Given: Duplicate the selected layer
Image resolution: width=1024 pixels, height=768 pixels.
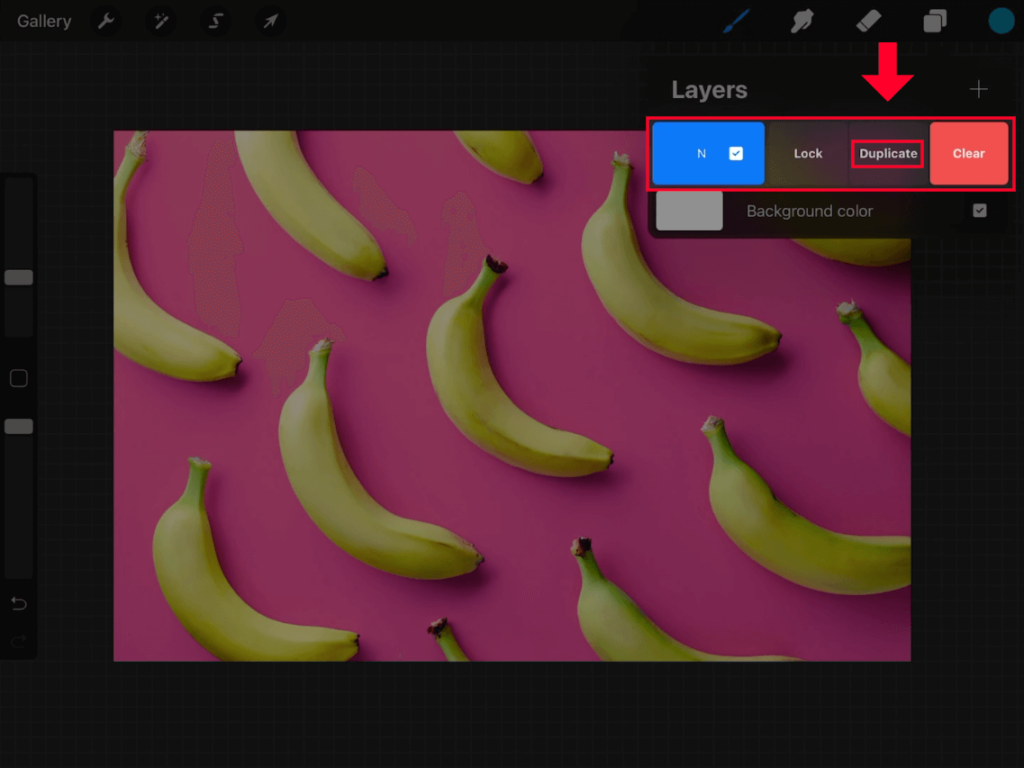Looking at the screenshot, I should [887, 153].
